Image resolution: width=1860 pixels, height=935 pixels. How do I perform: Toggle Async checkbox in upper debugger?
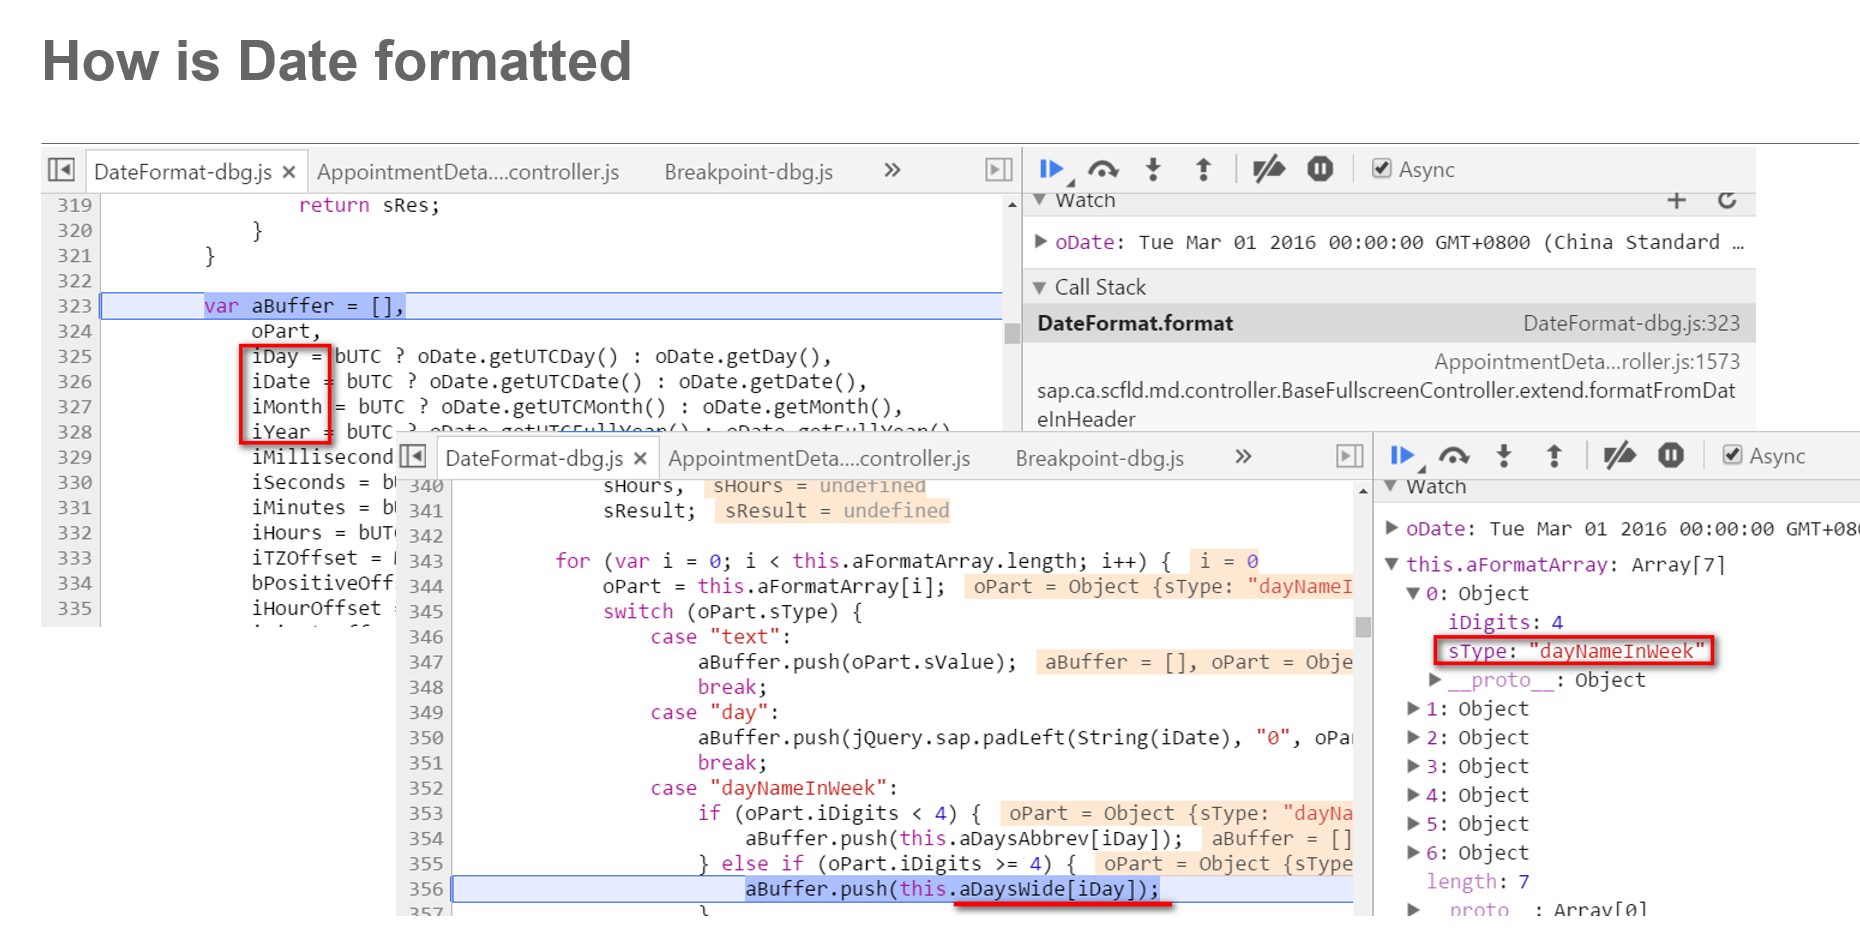[1381, 169]
